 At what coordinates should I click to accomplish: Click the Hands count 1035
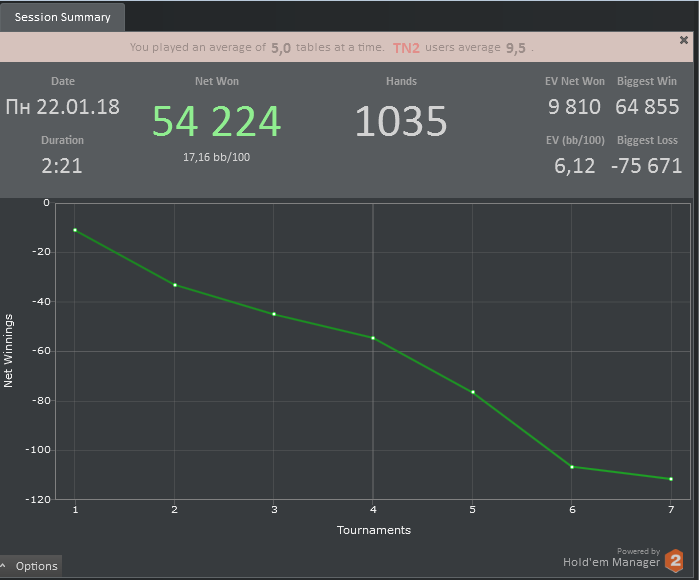401,121
